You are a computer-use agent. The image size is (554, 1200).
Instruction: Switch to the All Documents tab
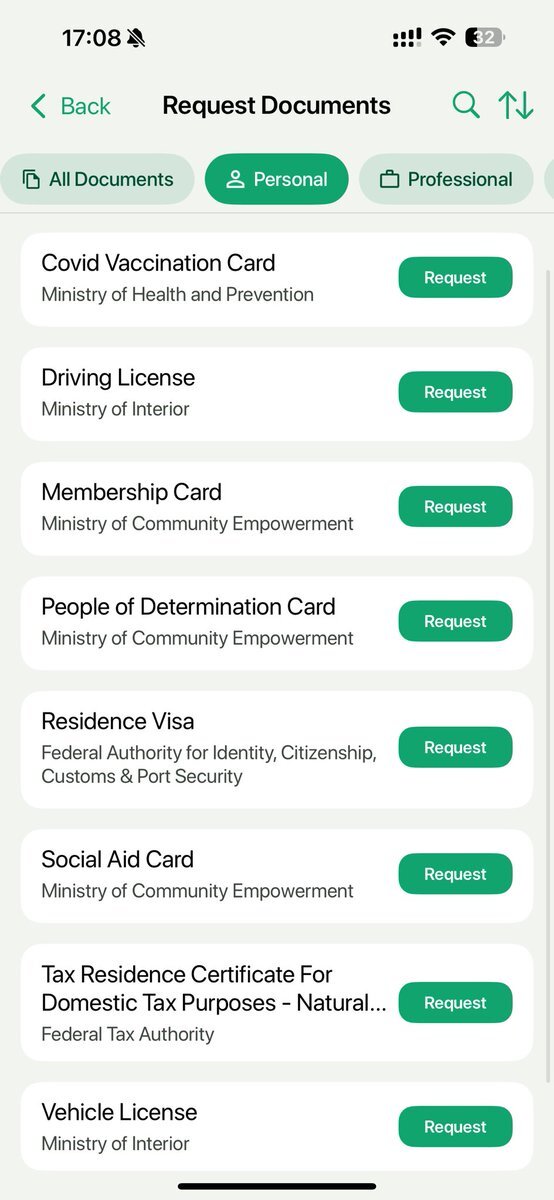tap(97, 179)
